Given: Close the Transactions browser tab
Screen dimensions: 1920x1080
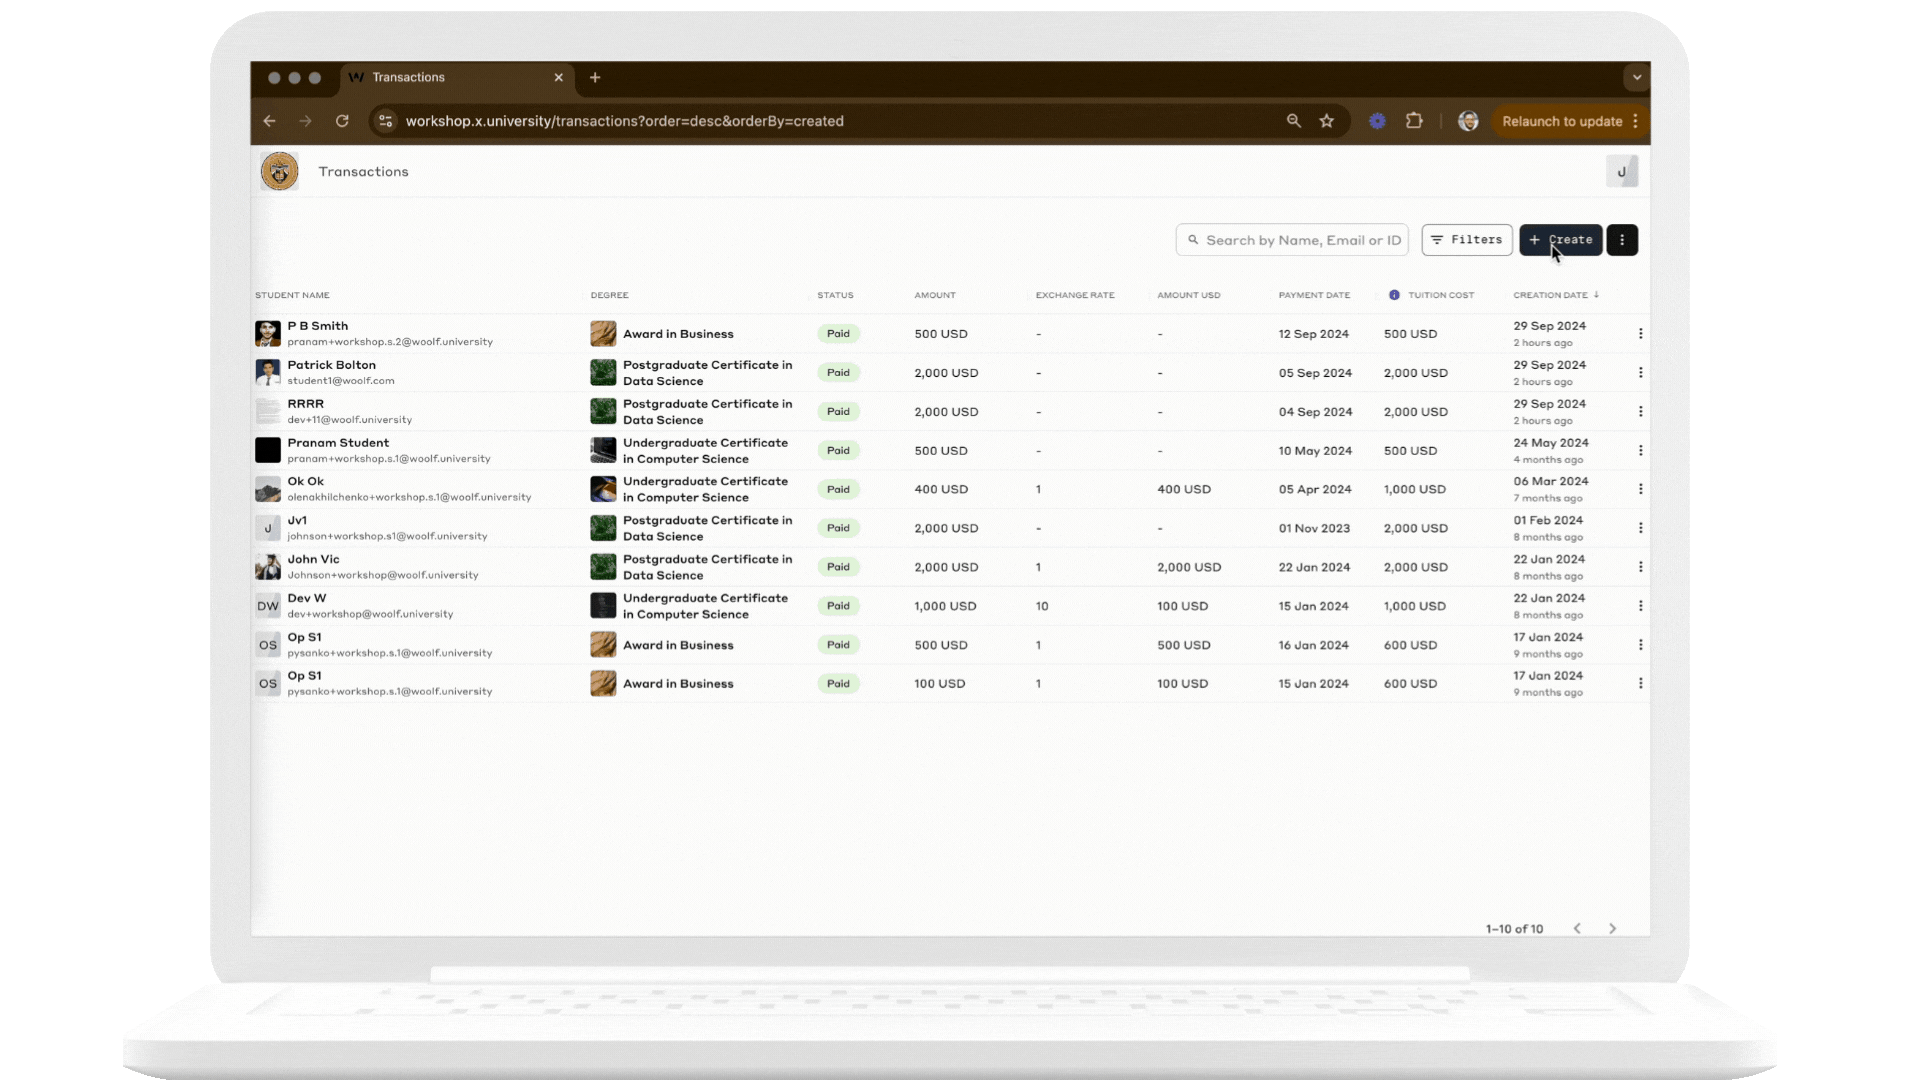Looking at the screenshot, I should coord(558,77).
